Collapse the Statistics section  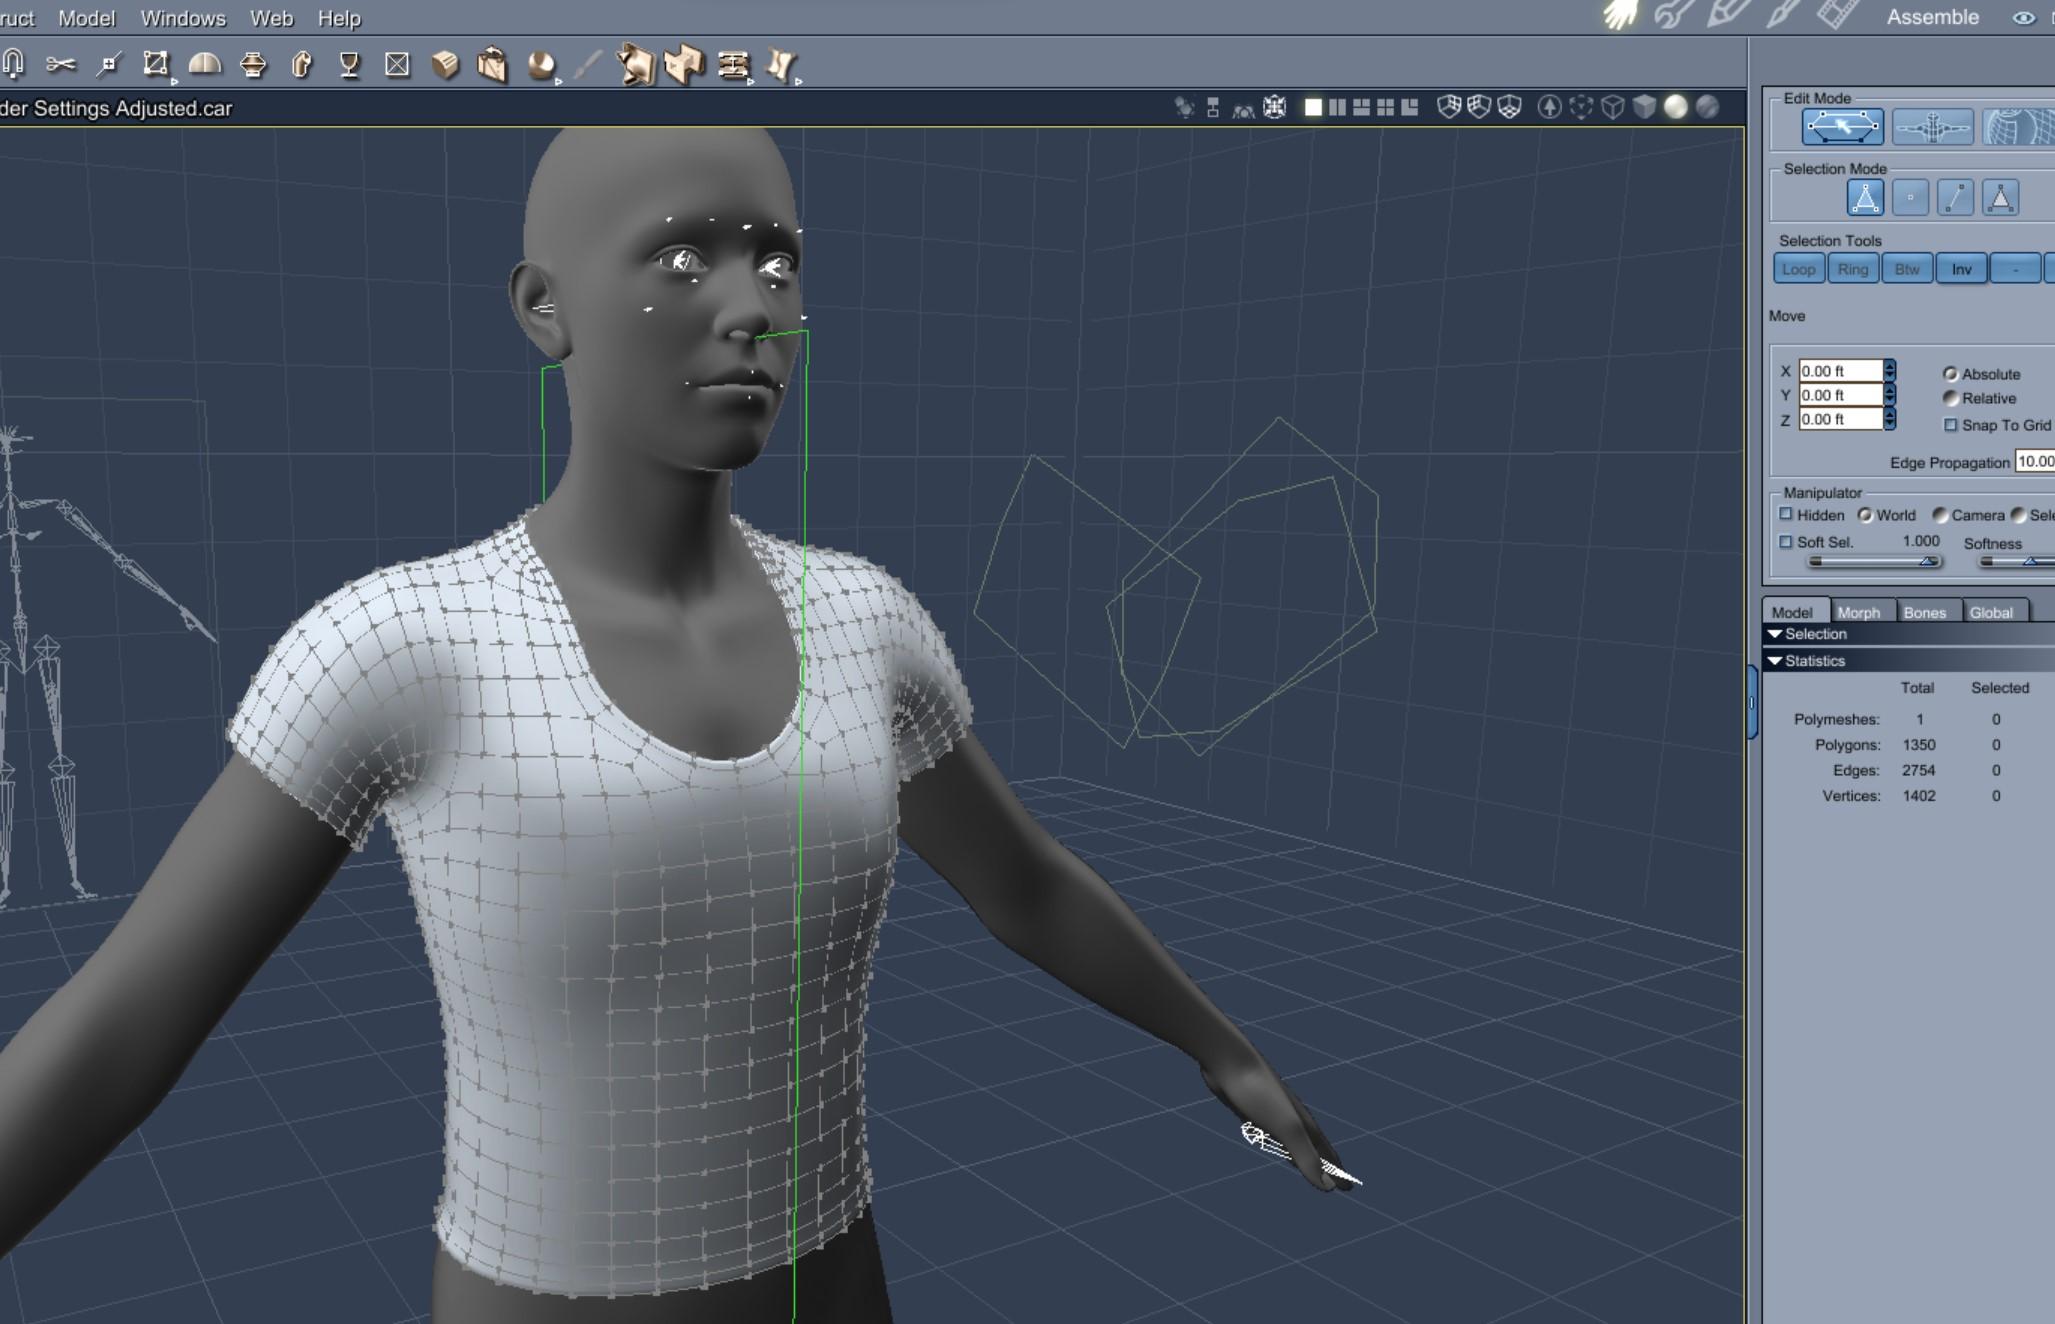click(1775, 661)
